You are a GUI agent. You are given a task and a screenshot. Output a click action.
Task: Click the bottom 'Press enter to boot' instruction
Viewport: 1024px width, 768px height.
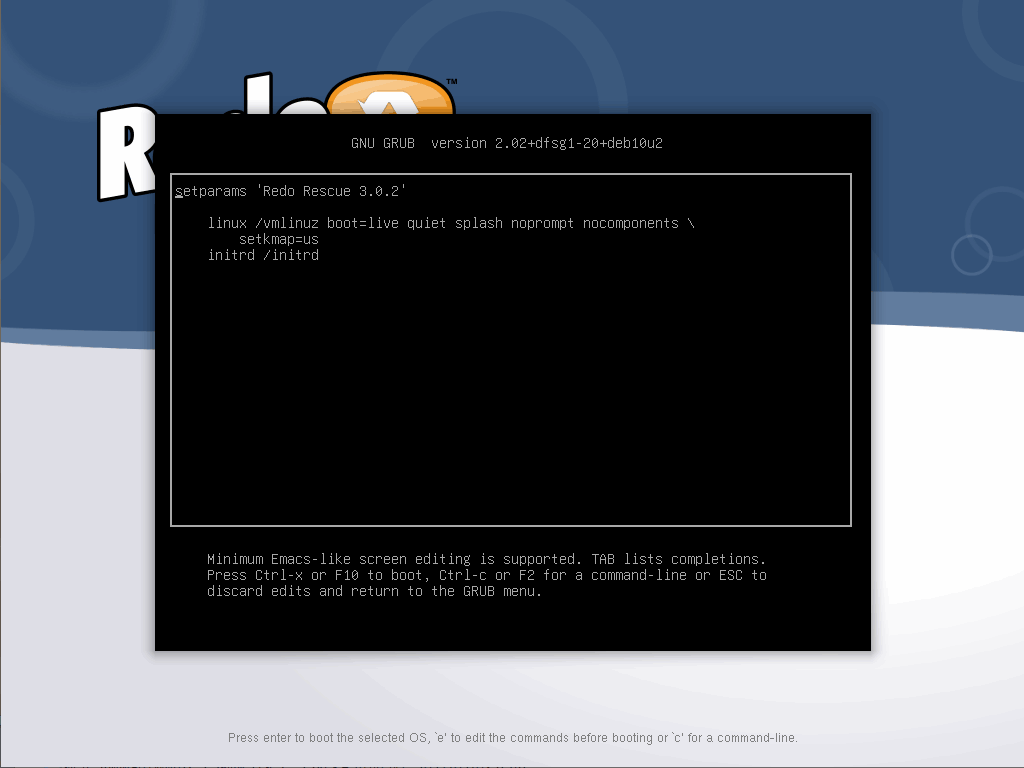tap(513, 737)
